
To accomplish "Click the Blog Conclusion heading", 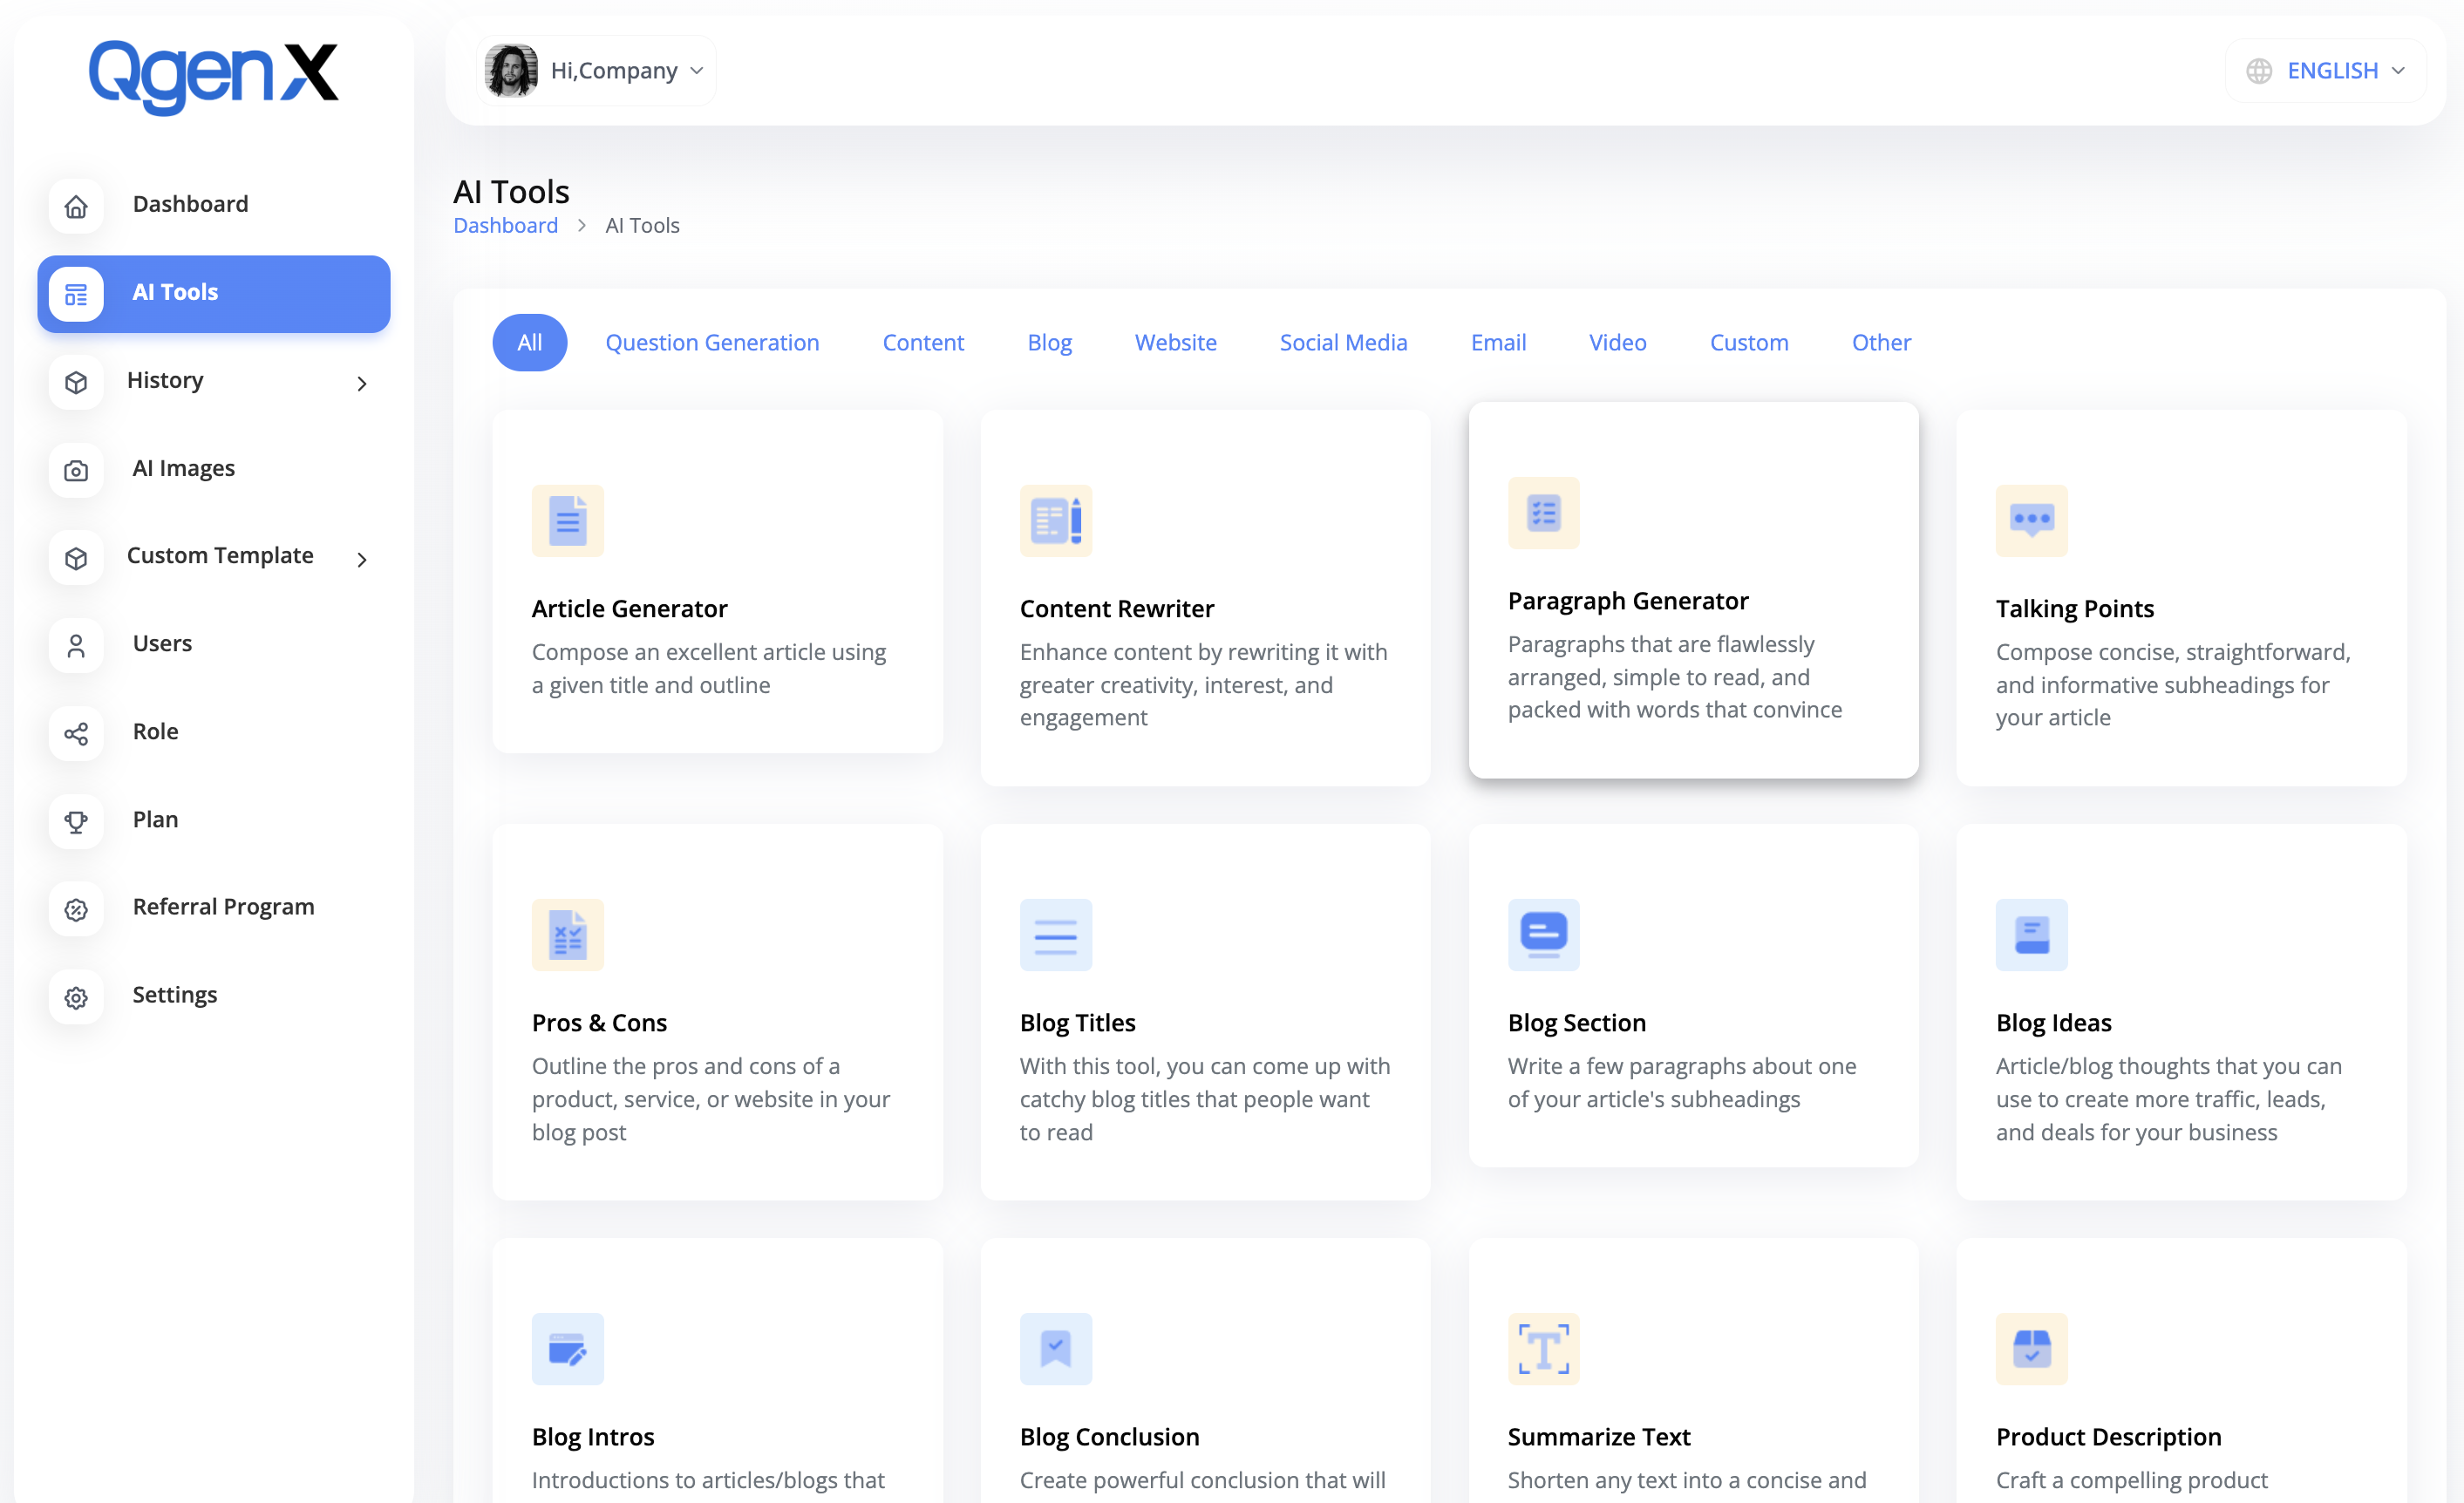I will click(x=1109, y=1436).
